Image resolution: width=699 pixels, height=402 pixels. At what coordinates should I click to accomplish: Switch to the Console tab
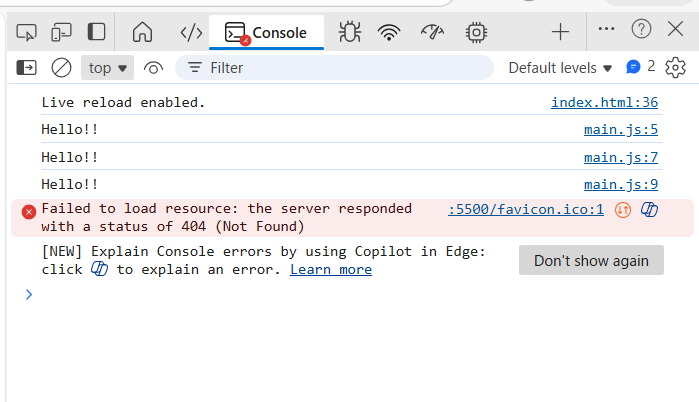click(x=266, y=33)
